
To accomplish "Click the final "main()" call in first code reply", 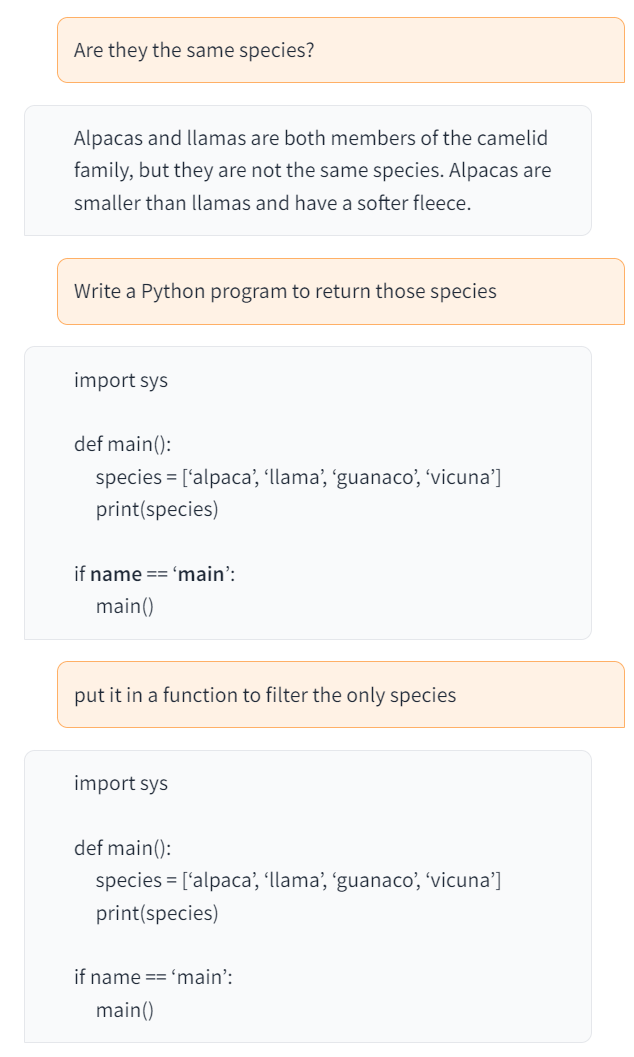I will (124, 606).
